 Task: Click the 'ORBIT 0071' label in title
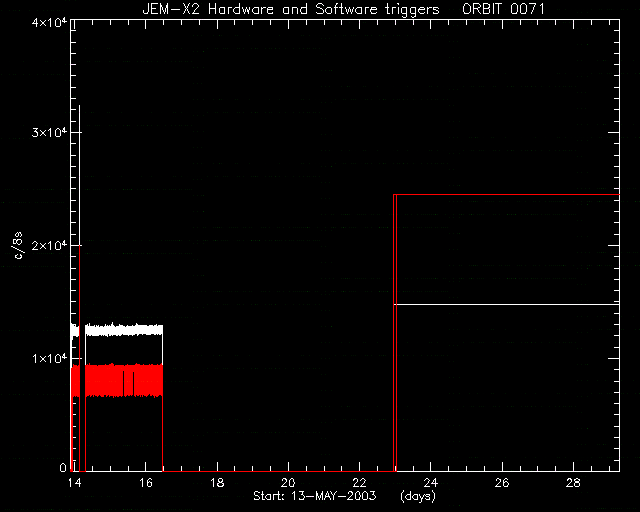pyautogui.click(x=503, y=9)
